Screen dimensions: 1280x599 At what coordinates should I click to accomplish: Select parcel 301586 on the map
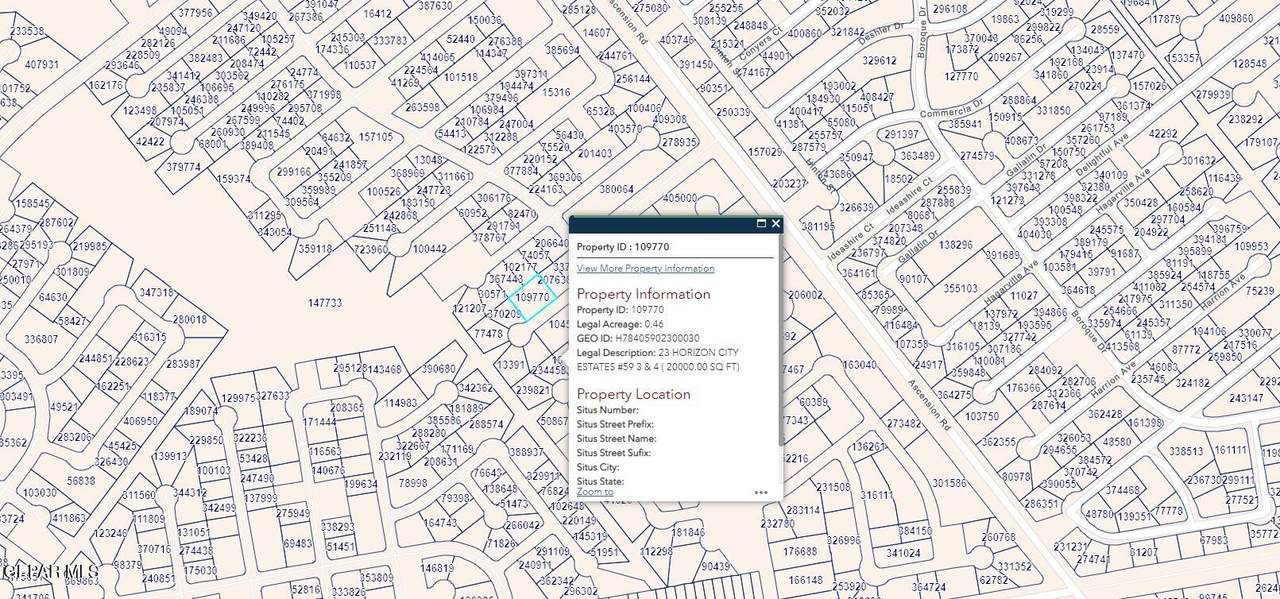(950, 483)
